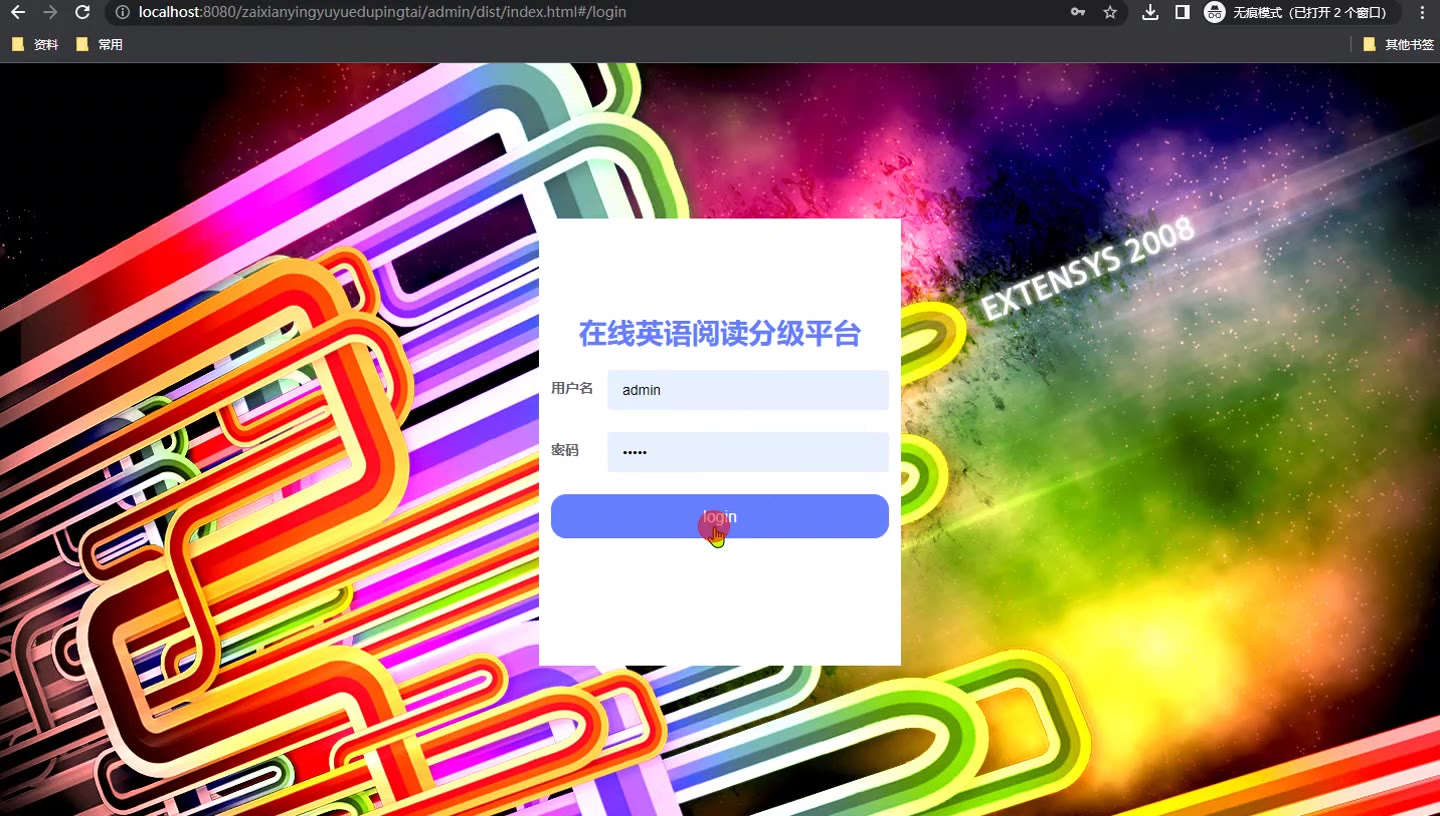
Task: Bookmark this page with the star icon
Action: click(x=1110, y=12)
